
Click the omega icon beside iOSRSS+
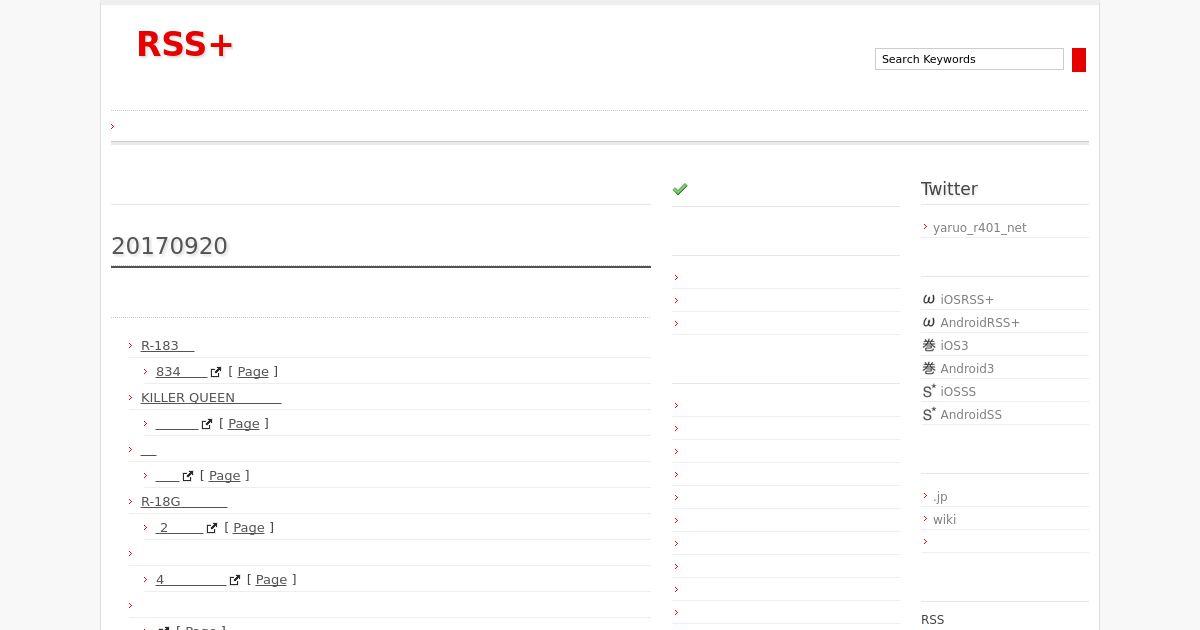coord(929,299)
